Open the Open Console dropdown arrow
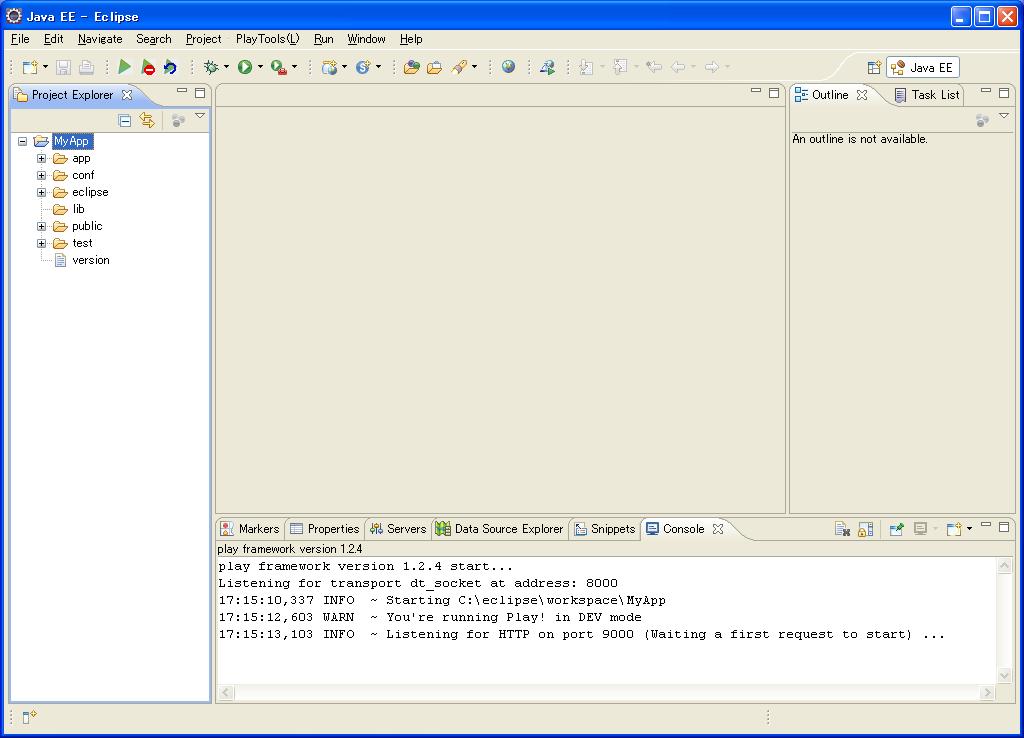 (969, 528)
